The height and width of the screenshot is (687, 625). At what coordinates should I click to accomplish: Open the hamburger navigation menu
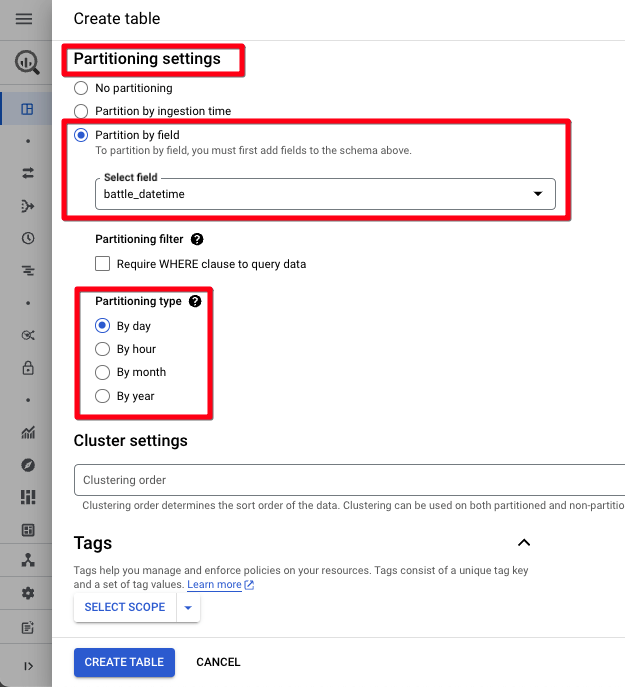pyautogui.click(x=24, y=19)
